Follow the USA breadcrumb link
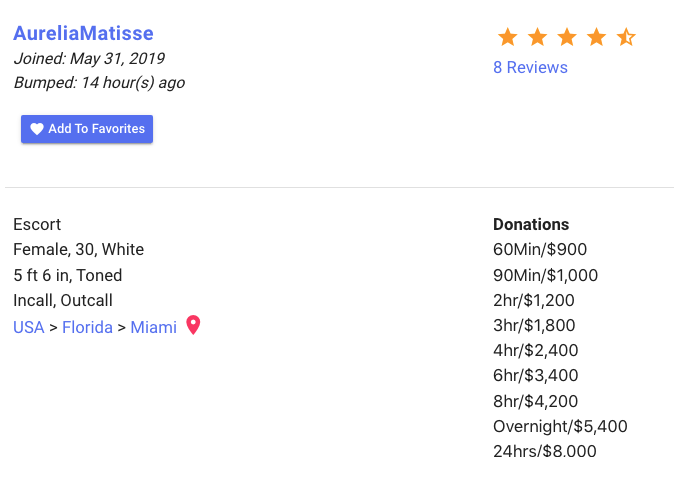Viewport: 674px width, 478px height. point(29,328)
